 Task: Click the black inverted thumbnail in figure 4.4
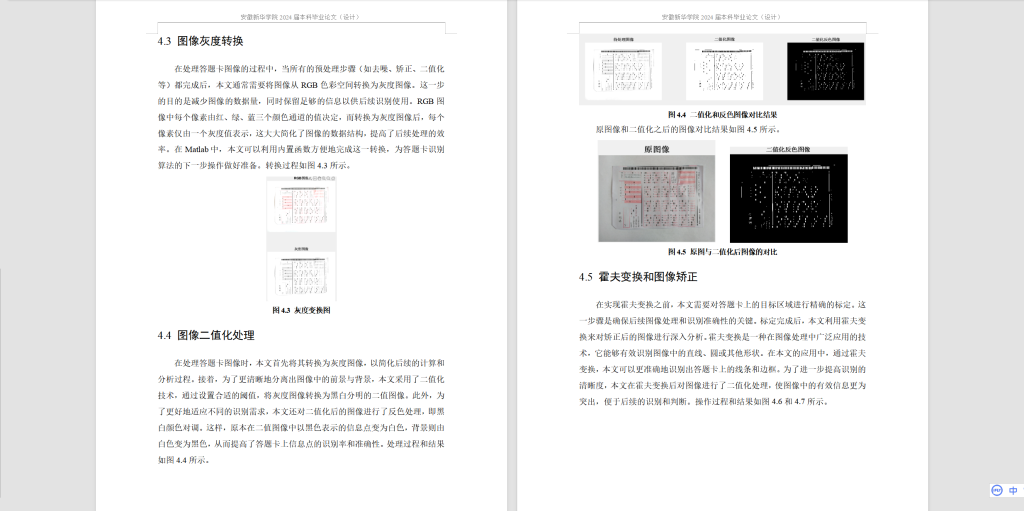click(x=825, y=71)
